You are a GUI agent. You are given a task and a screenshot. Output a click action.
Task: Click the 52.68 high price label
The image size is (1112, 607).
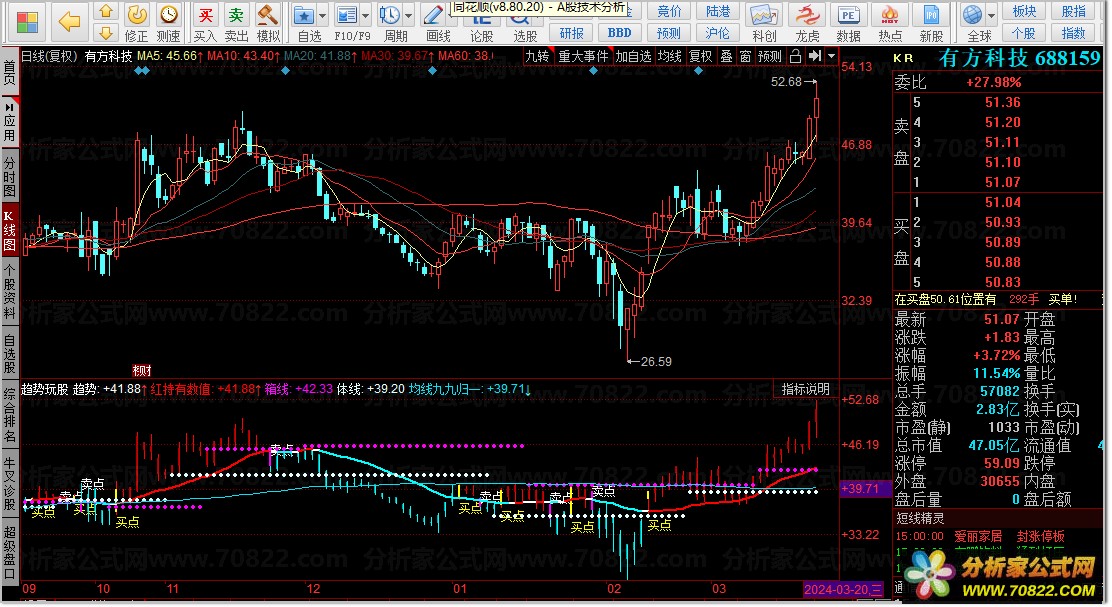(786, 82)
